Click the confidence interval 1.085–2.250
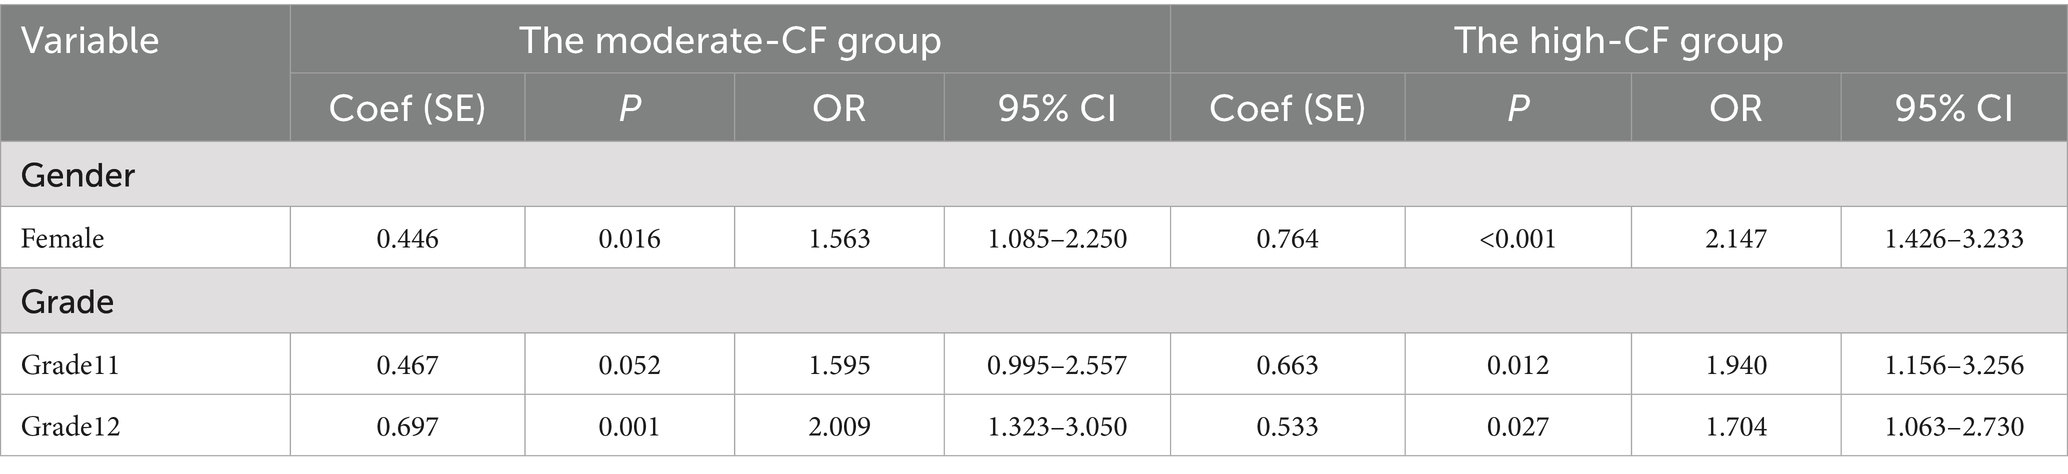 click(1057, 239)
